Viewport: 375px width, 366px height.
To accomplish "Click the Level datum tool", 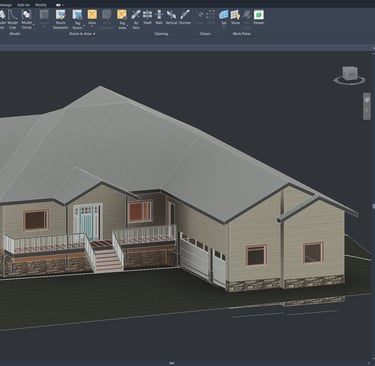I will pos(200,17).
